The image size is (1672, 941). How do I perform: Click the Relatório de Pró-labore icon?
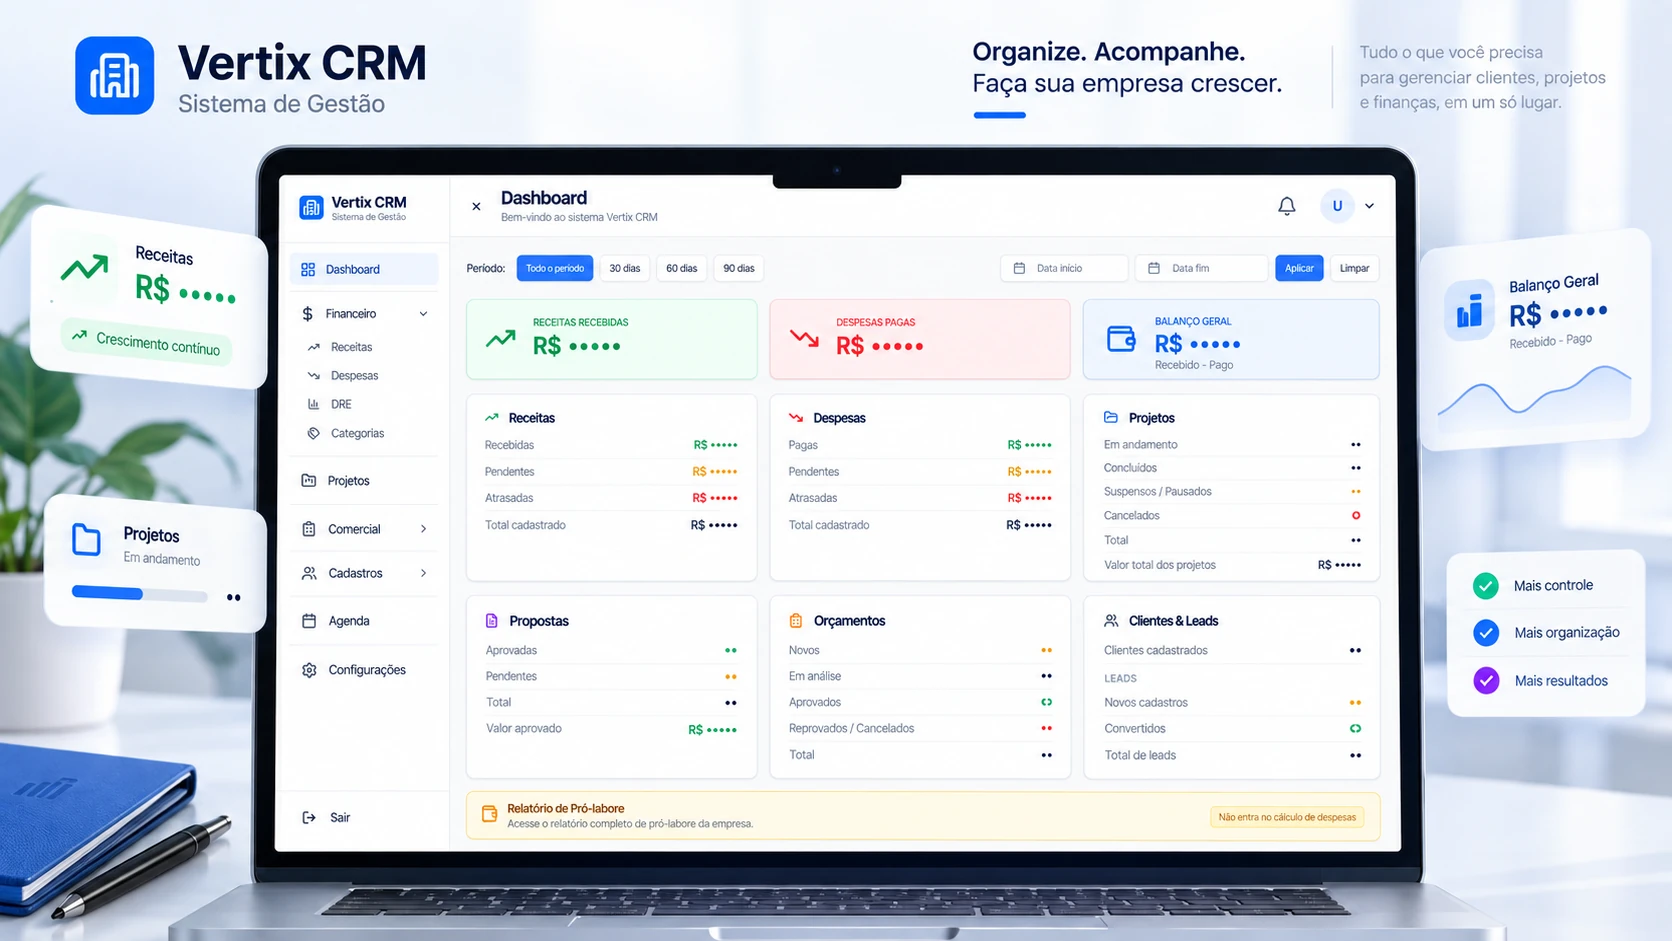coord(490,814)
